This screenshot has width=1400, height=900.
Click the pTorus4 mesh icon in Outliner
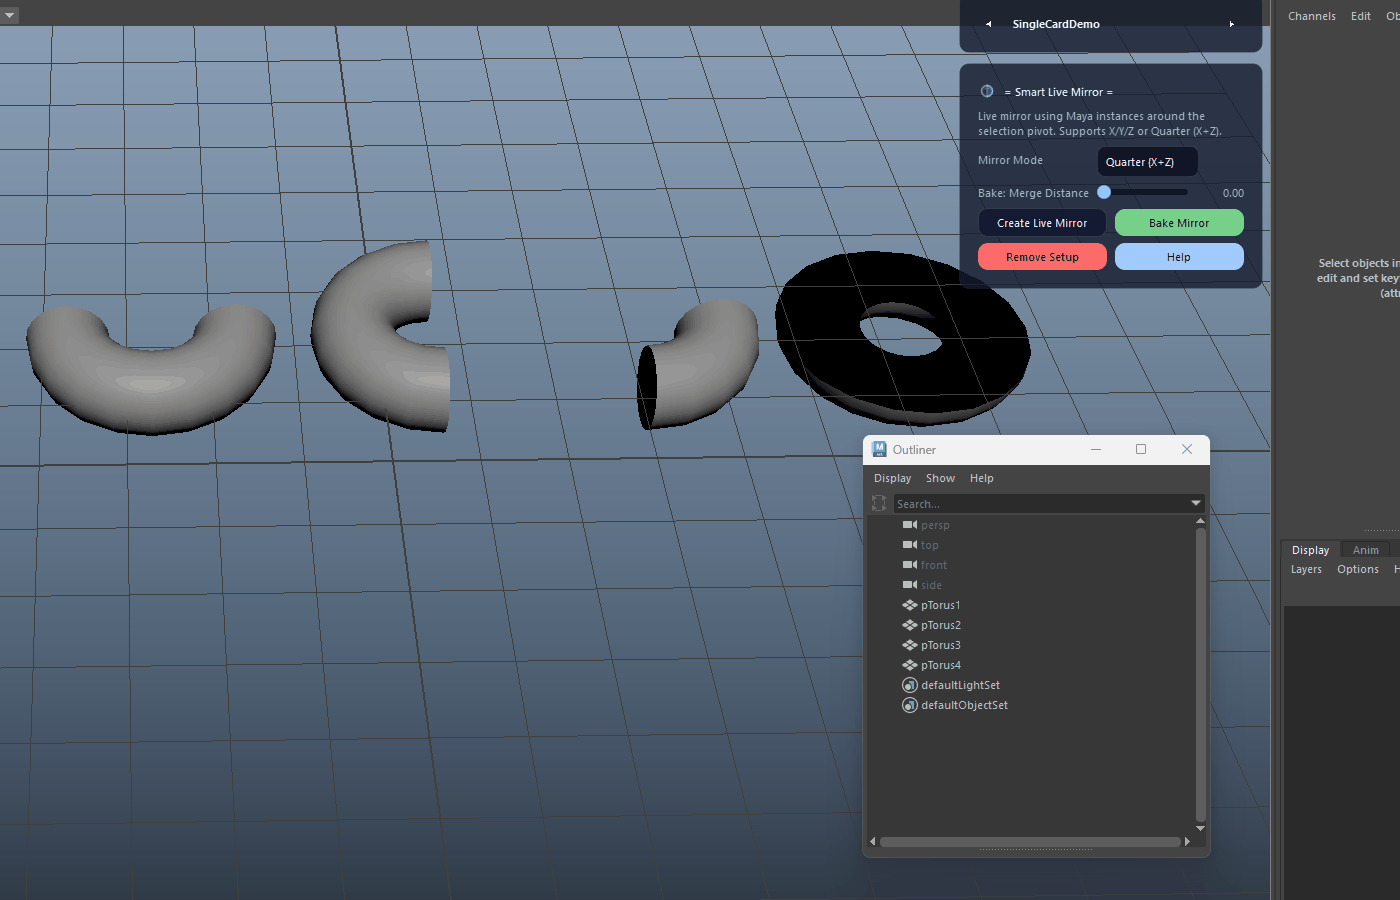point(910,665)
